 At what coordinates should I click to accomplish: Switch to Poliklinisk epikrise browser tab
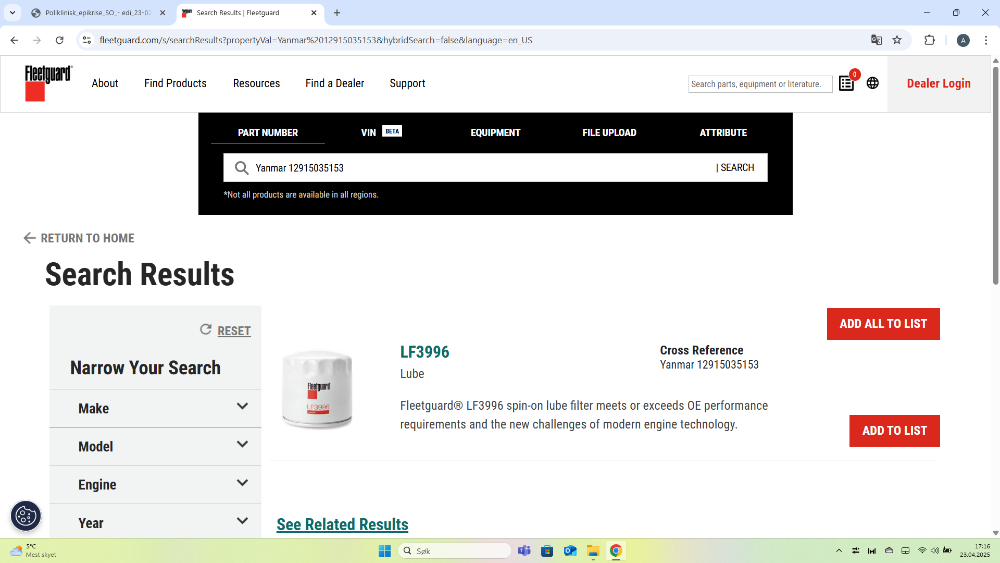(96, 13)
